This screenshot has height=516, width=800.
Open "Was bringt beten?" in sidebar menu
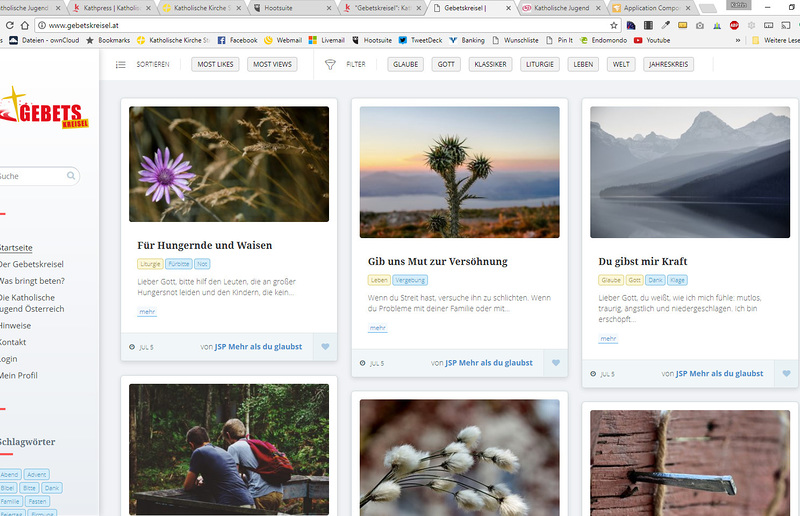click(32, 281)
